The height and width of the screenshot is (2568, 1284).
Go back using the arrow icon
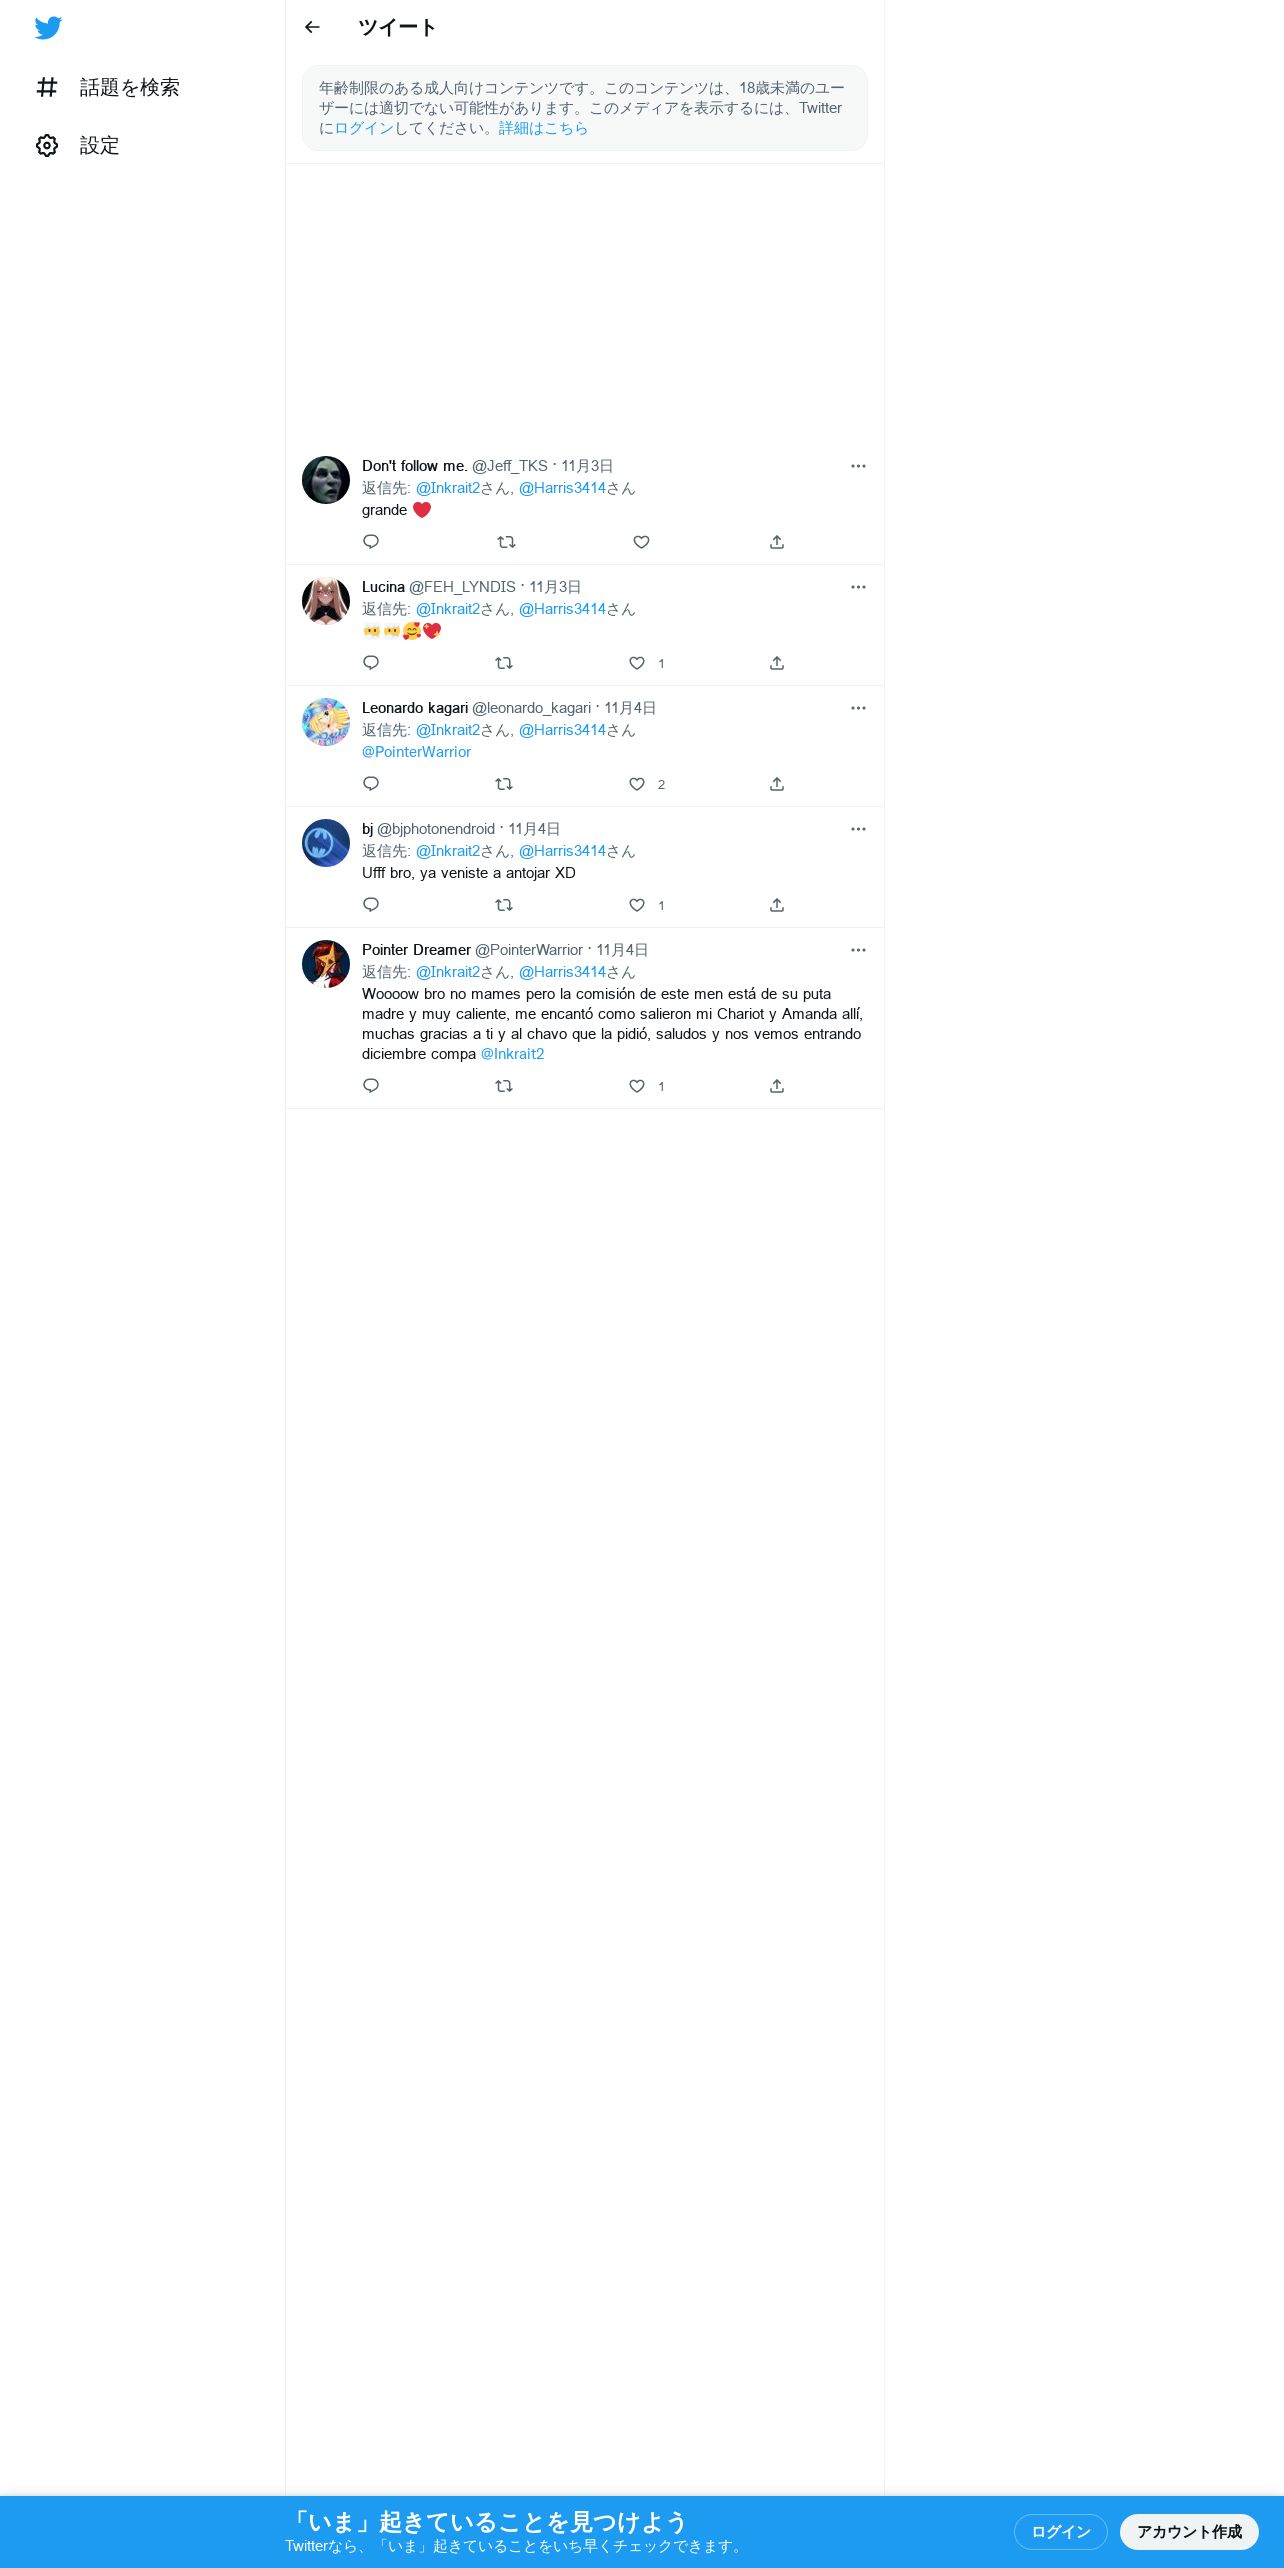312,27
